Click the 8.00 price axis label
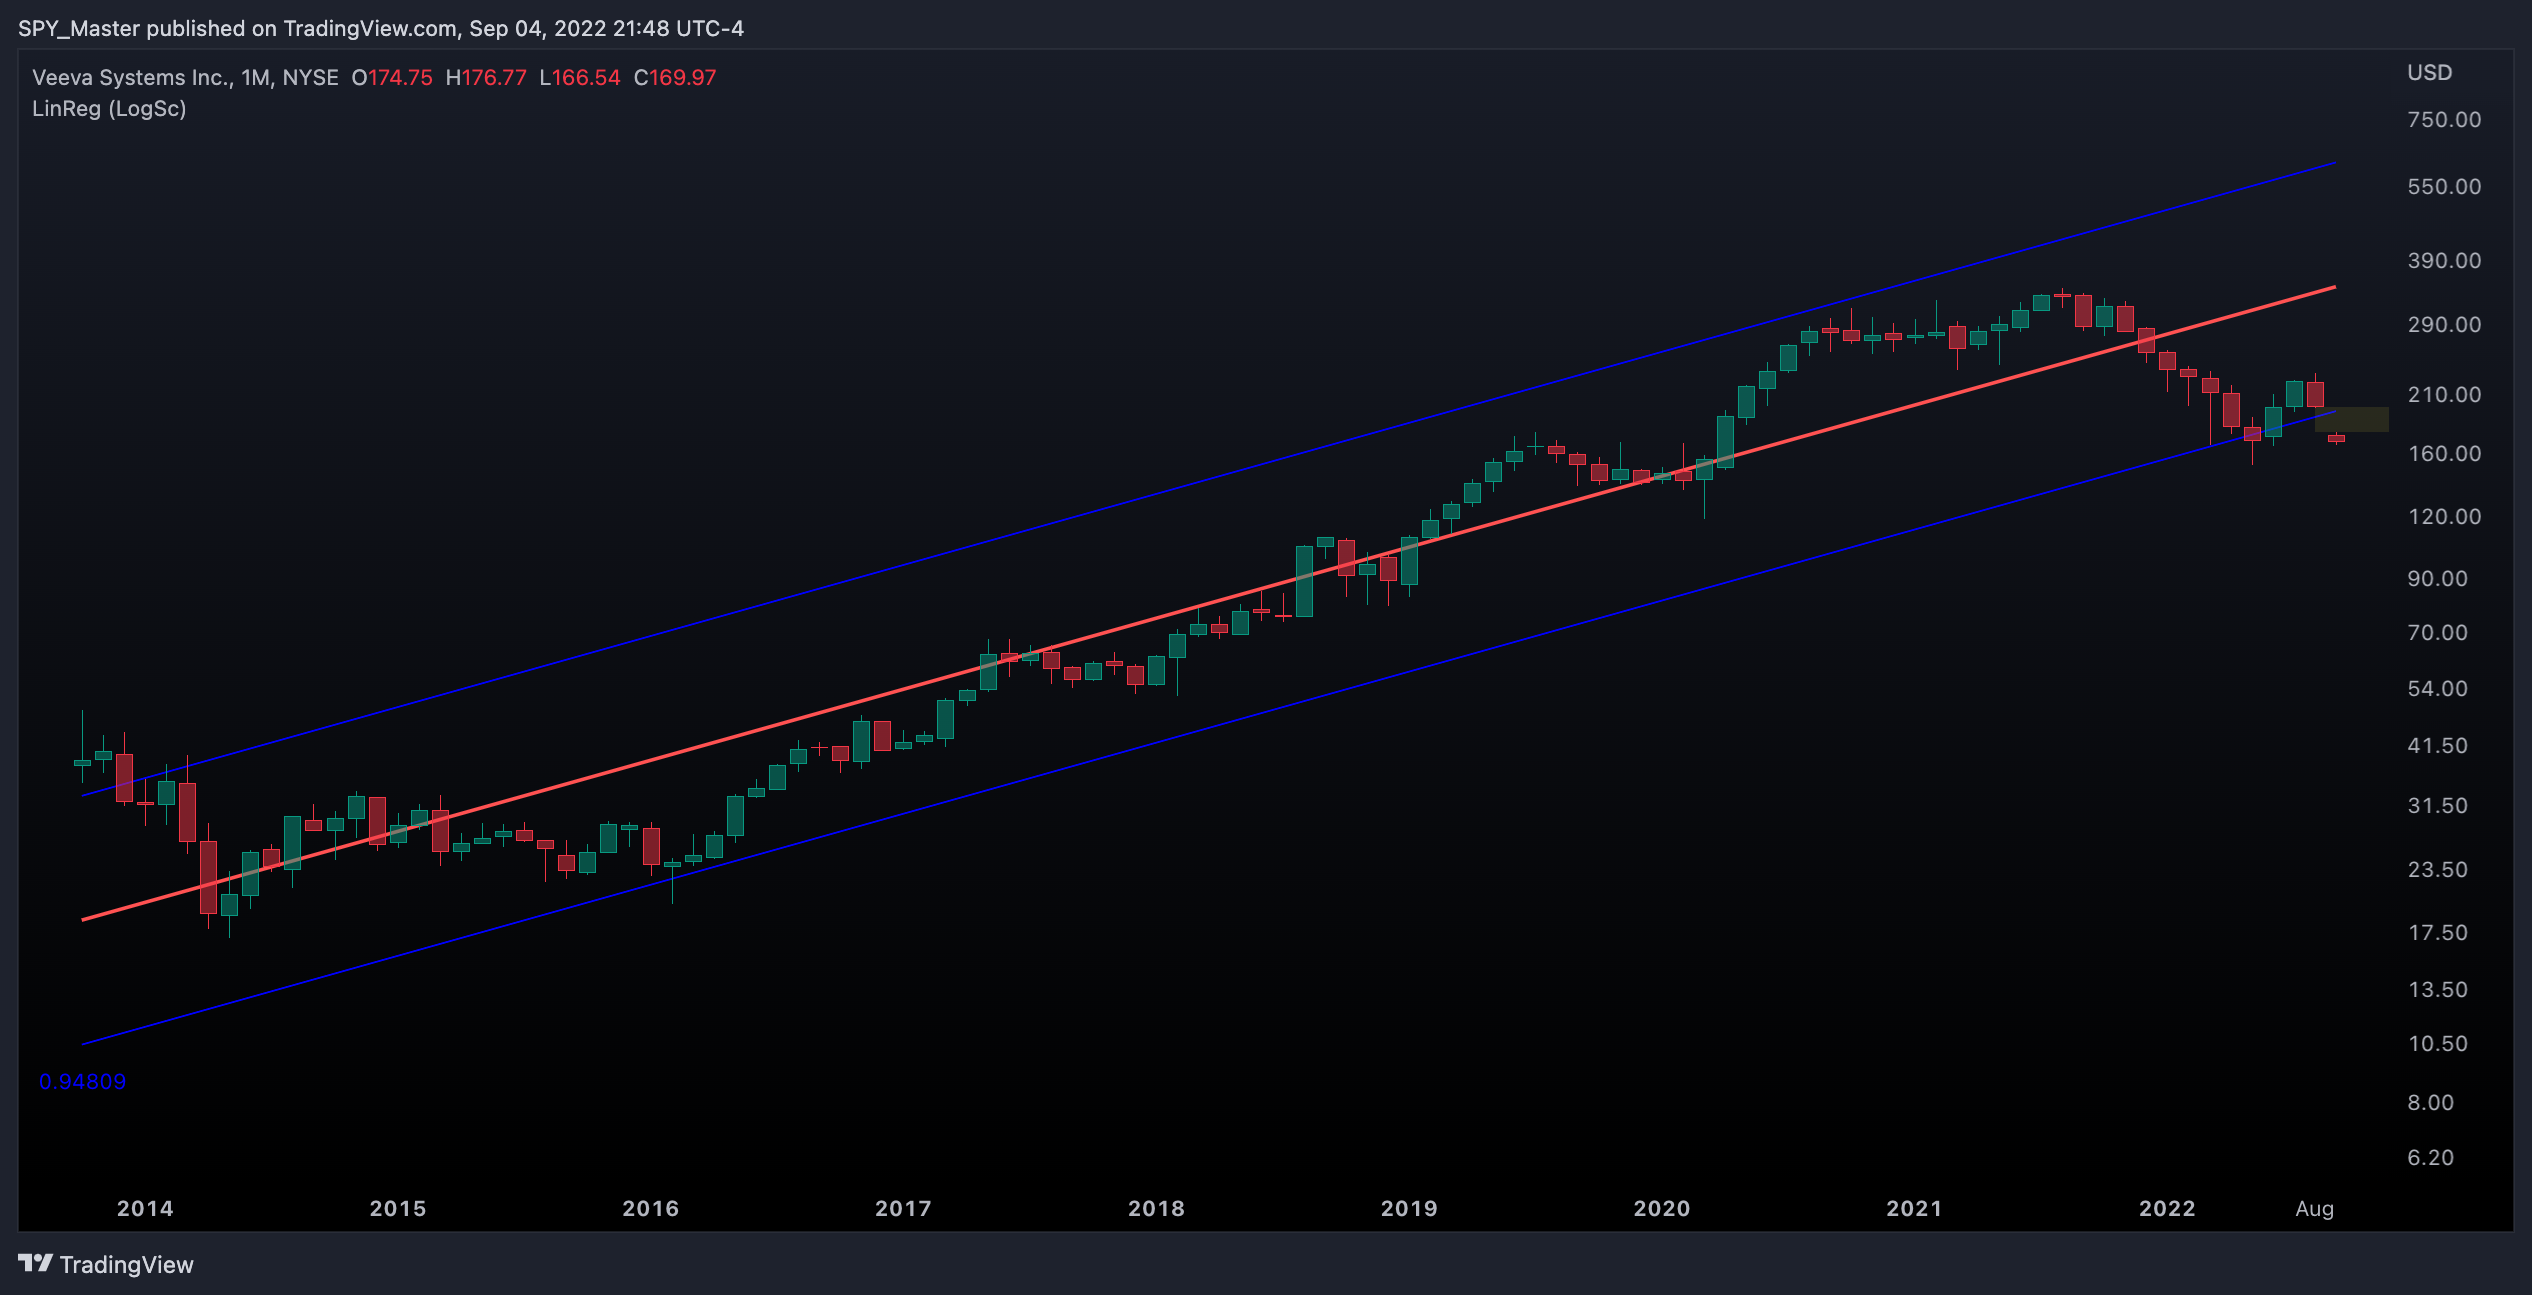 [x=2431, y=1103]
